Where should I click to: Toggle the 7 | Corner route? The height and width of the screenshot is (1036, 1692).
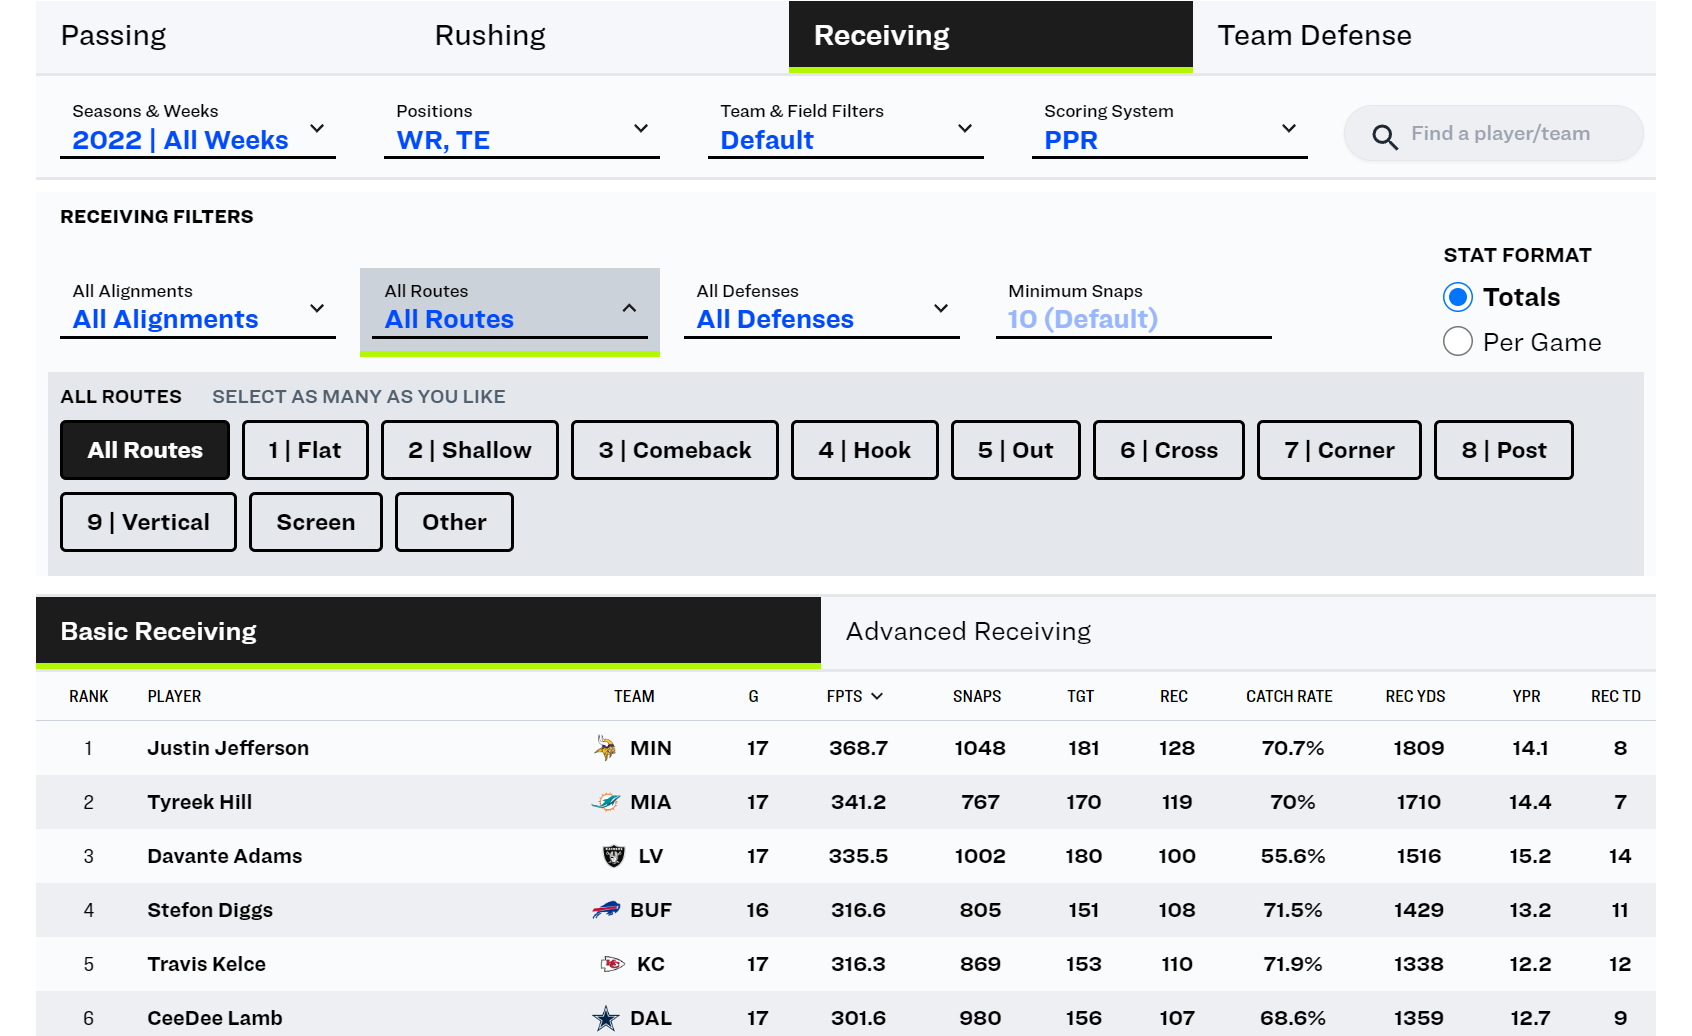(x=1339, y=450)
